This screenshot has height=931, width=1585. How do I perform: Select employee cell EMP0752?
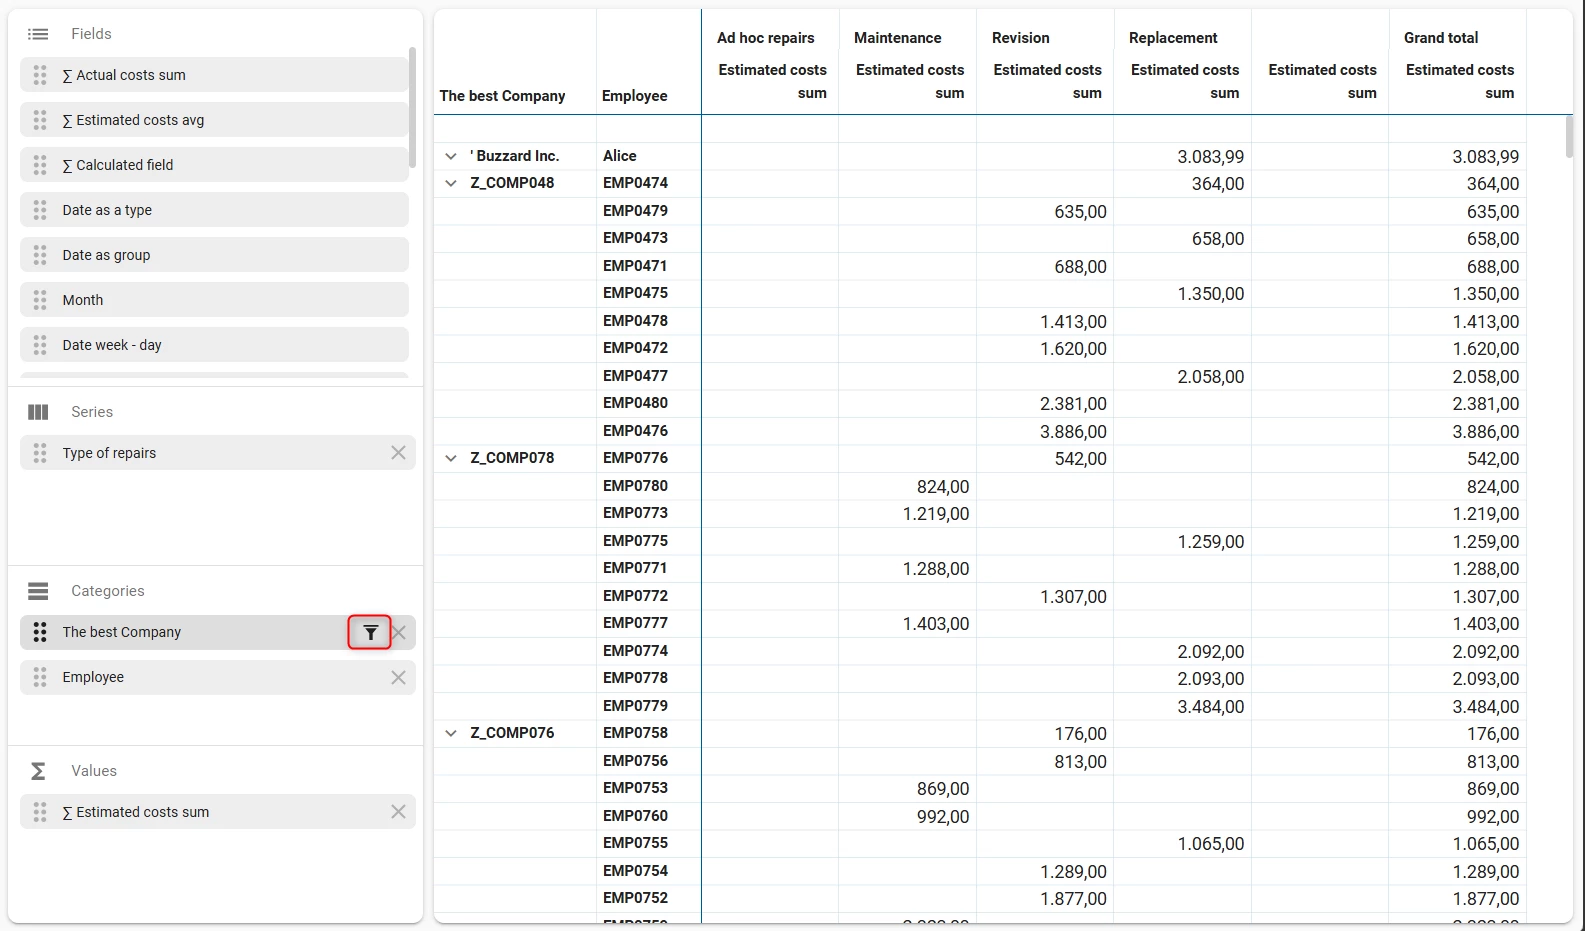(635, 898)
